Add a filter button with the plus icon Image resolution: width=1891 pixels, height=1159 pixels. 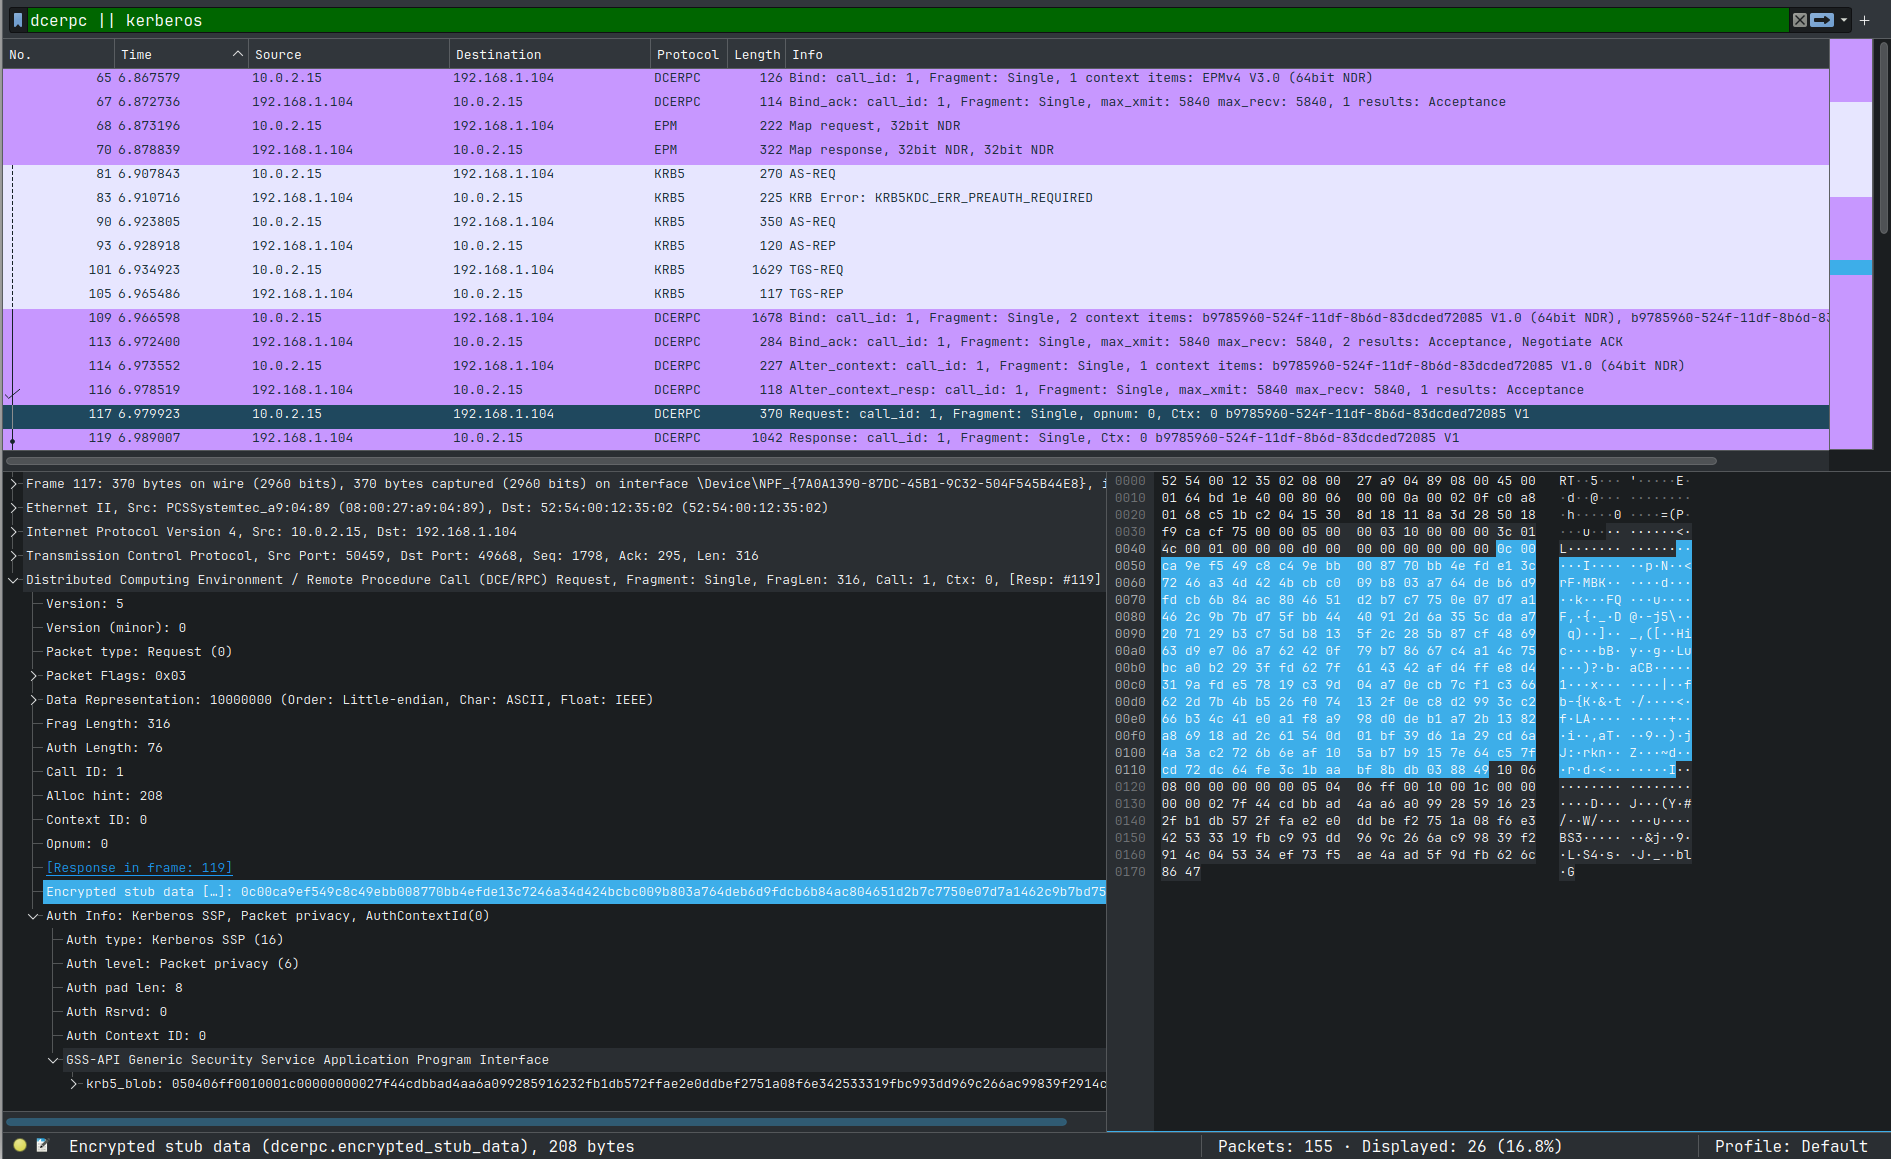click(x=1864, y=20)
